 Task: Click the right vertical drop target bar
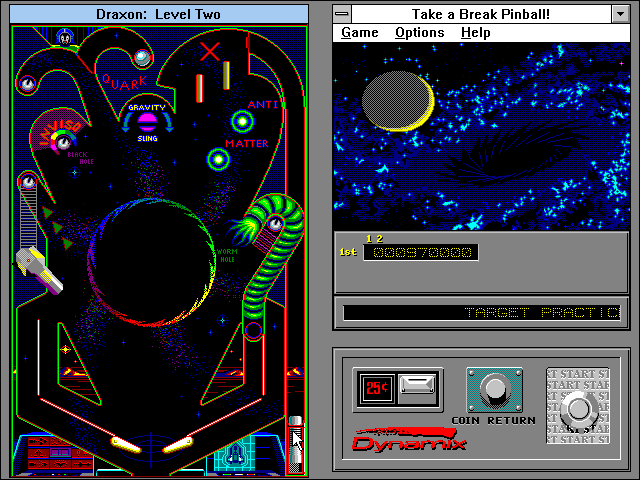226,75
